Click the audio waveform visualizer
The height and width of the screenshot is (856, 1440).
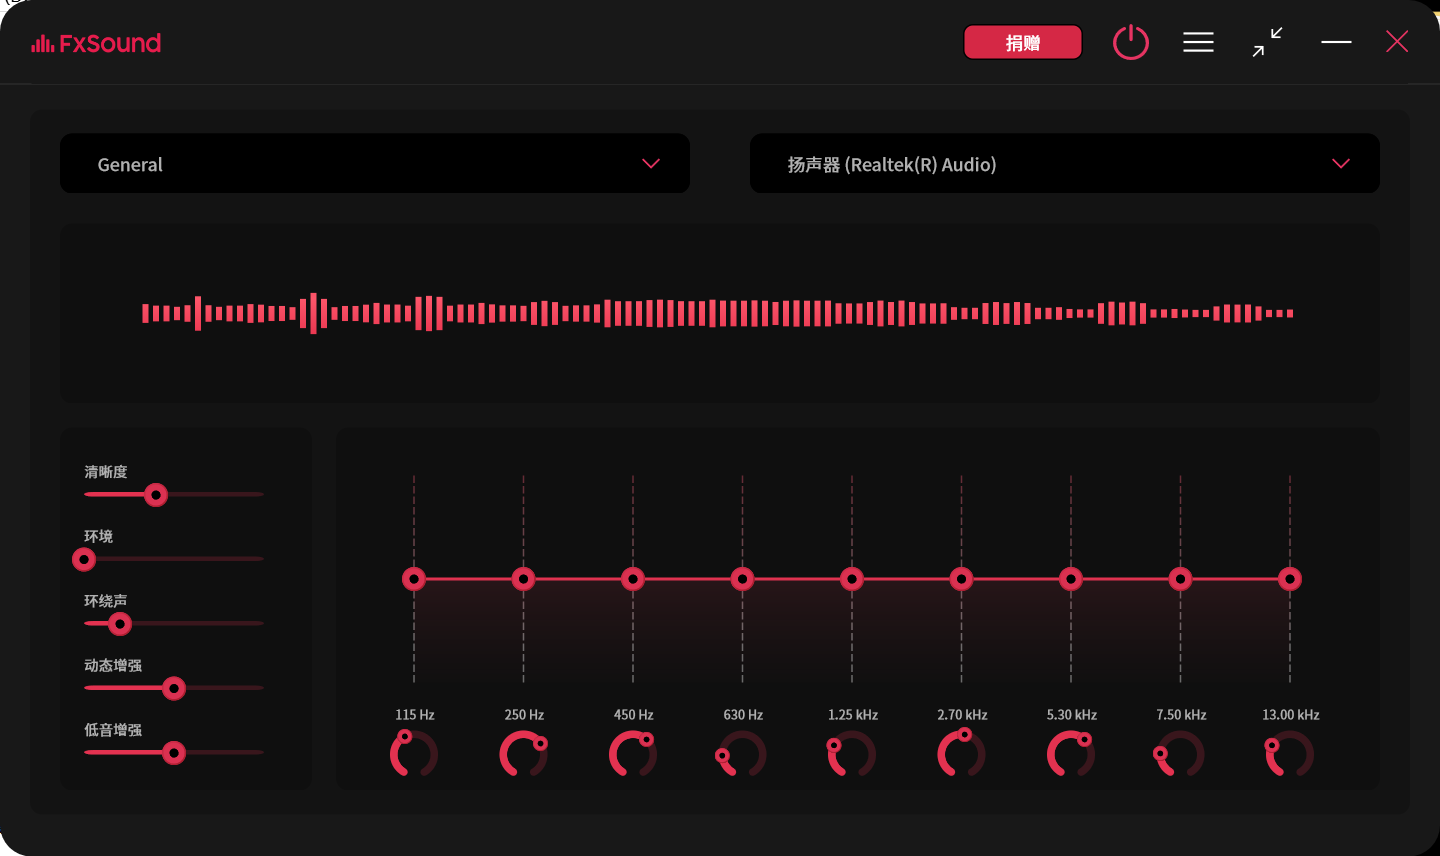(719, 313)
